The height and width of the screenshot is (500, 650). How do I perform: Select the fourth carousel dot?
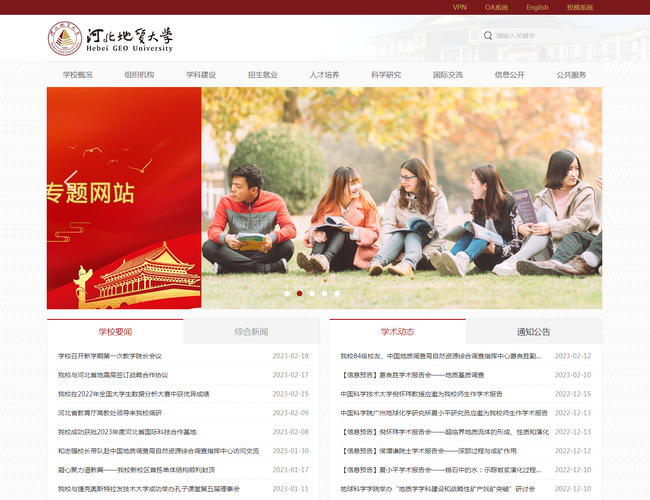pos(324,294)
